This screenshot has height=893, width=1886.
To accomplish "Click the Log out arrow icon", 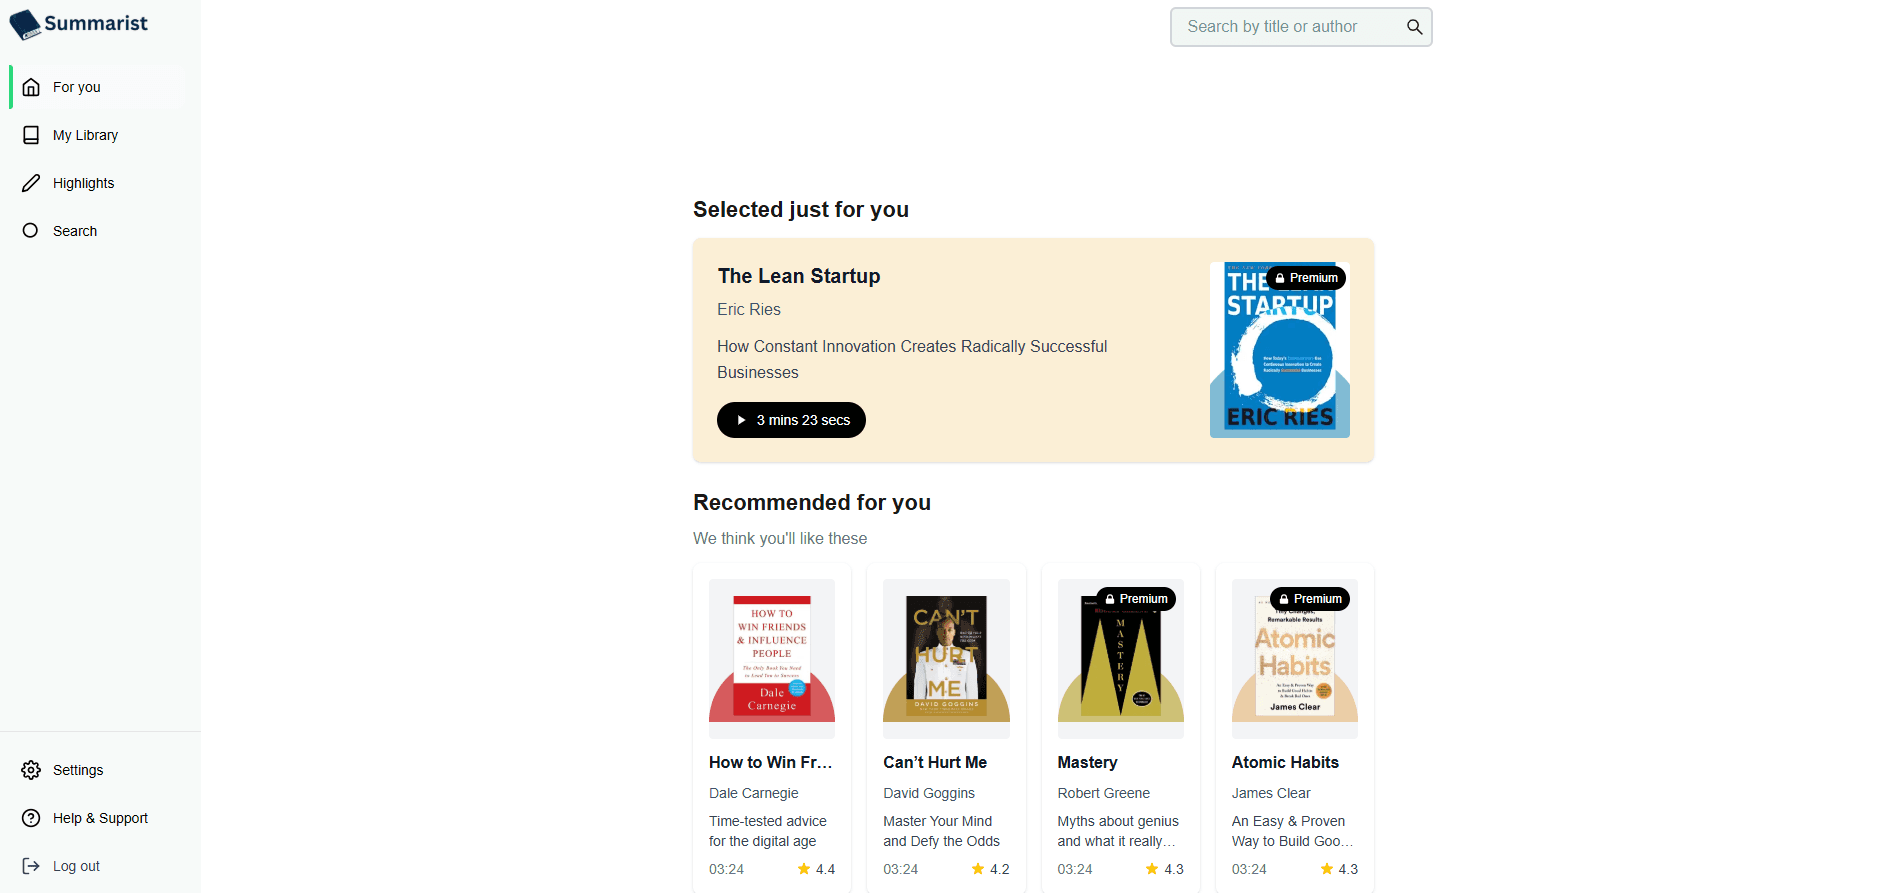I will click(x=31, y=866).
